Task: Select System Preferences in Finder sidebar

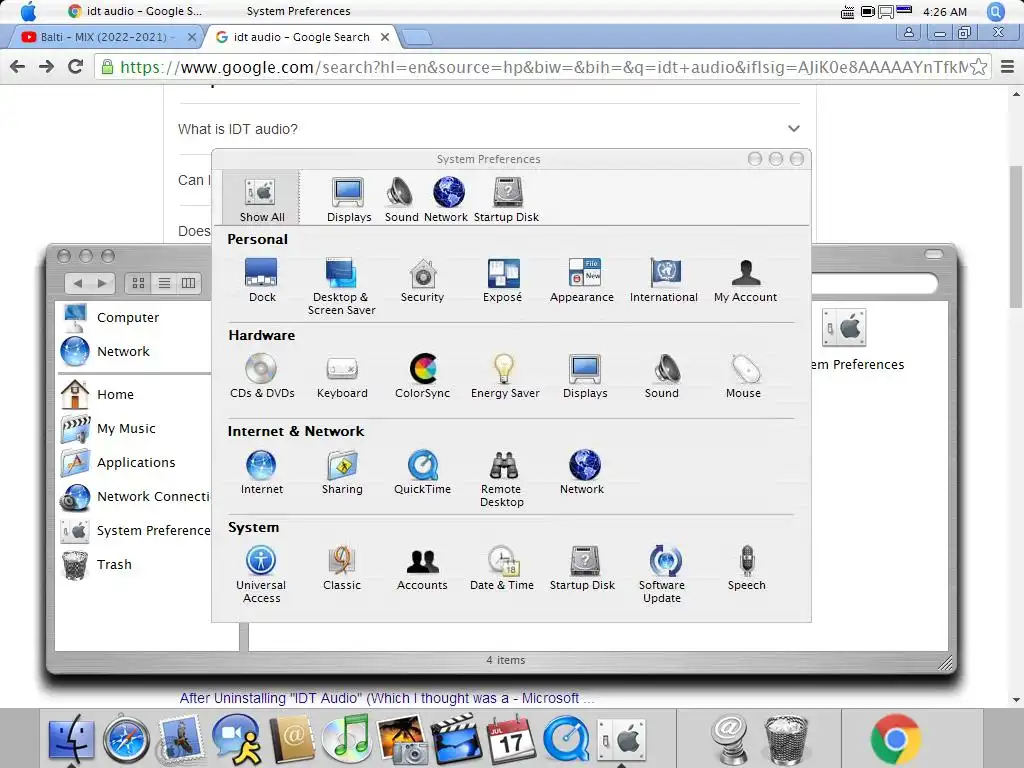Action: (136, 530)
